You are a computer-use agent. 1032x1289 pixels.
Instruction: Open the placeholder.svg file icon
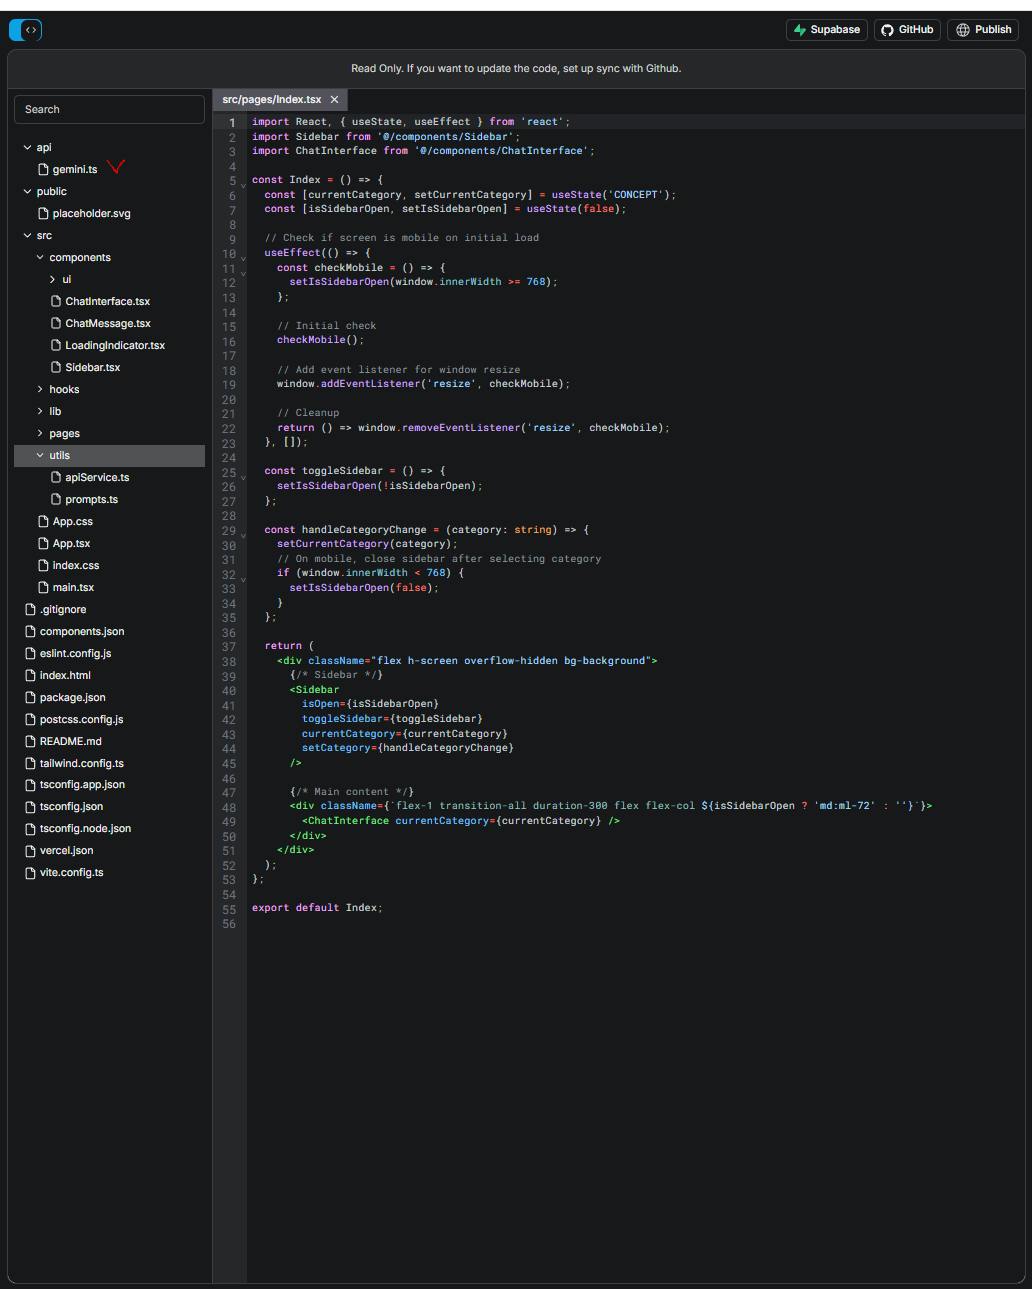point(43,213)
